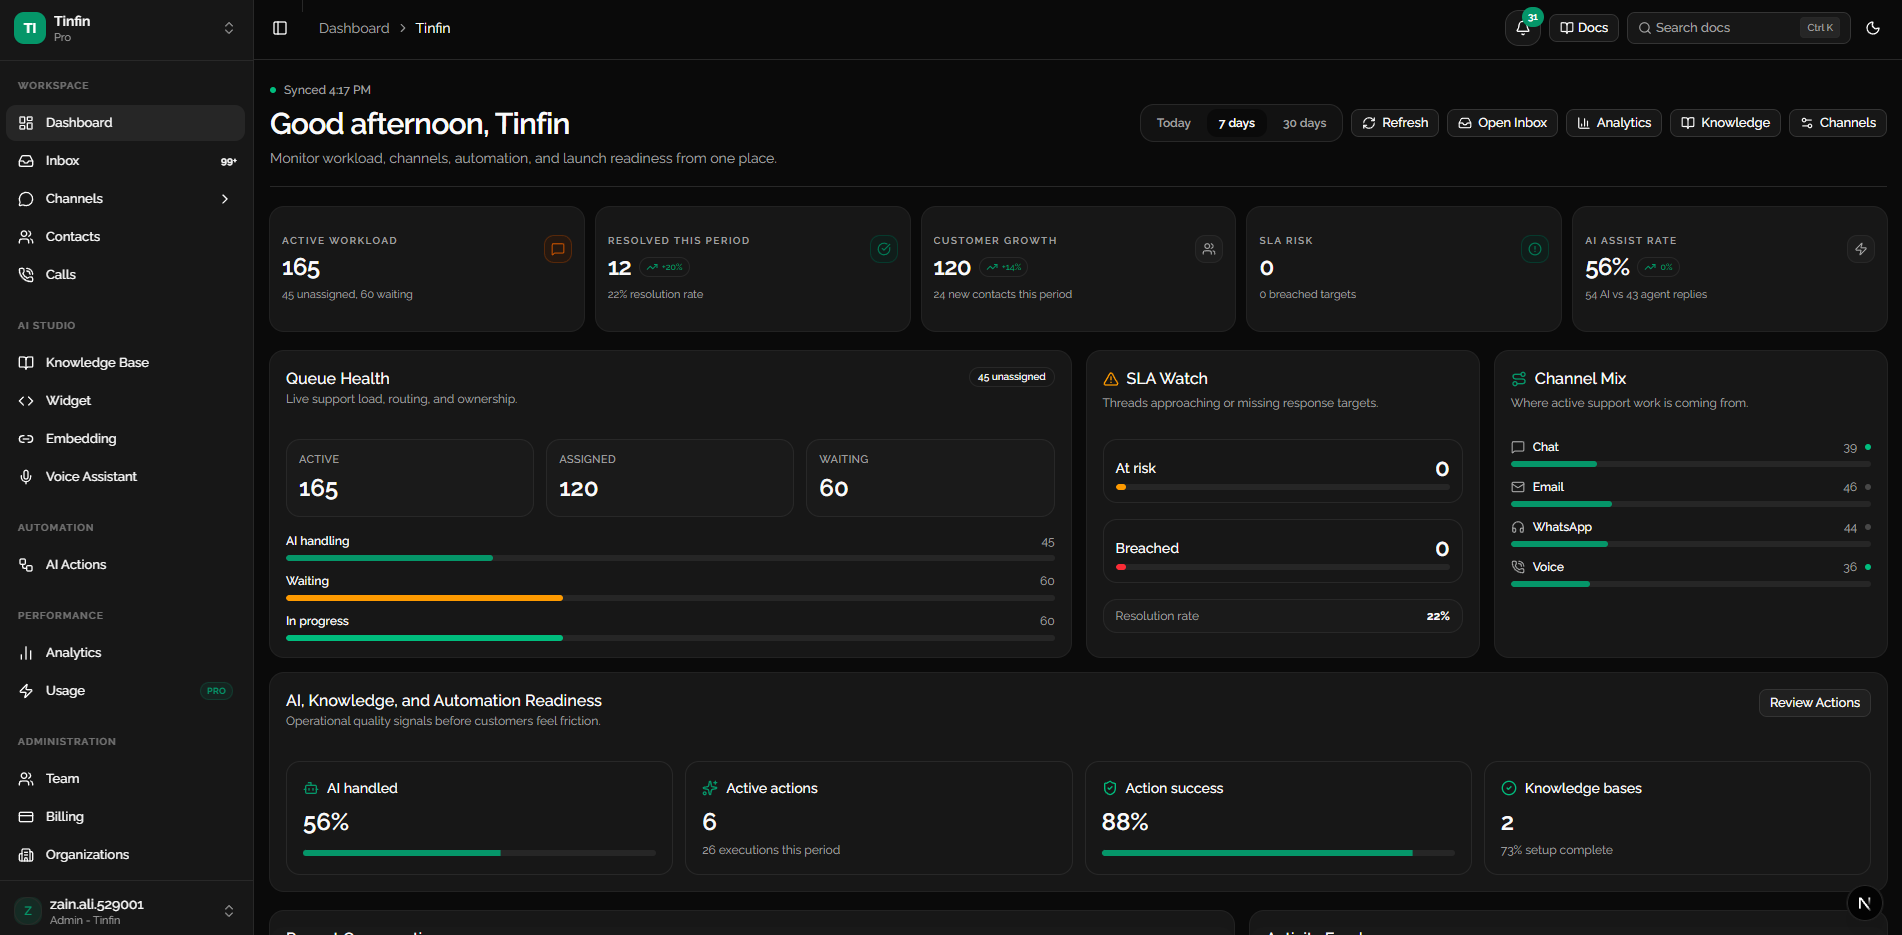Click the Active Workload chat icon

pyautogui.click(x=558, y=249)
